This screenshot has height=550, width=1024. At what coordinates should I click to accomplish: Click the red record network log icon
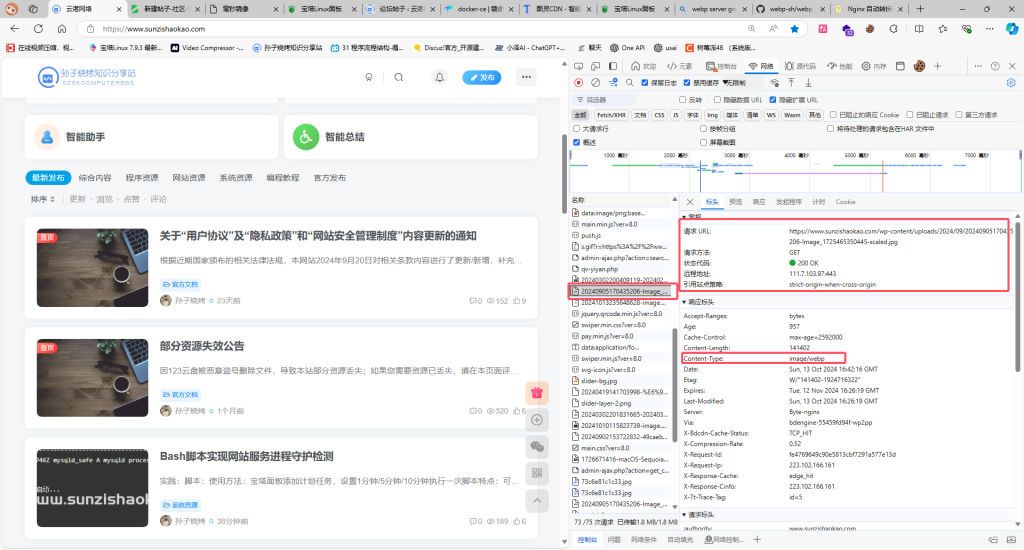pos(579,83)
